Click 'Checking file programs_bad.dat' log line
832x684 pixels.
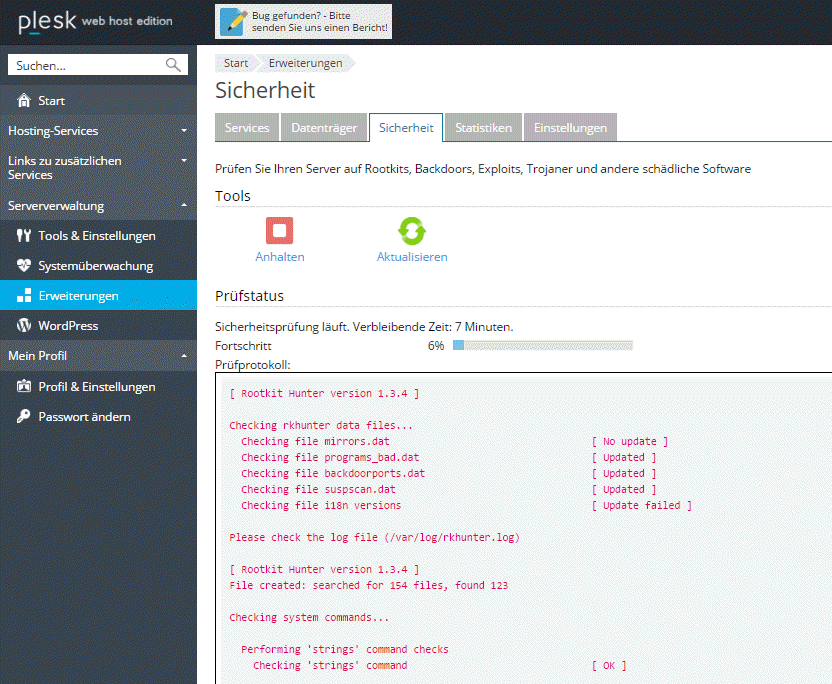pos(330,457)
